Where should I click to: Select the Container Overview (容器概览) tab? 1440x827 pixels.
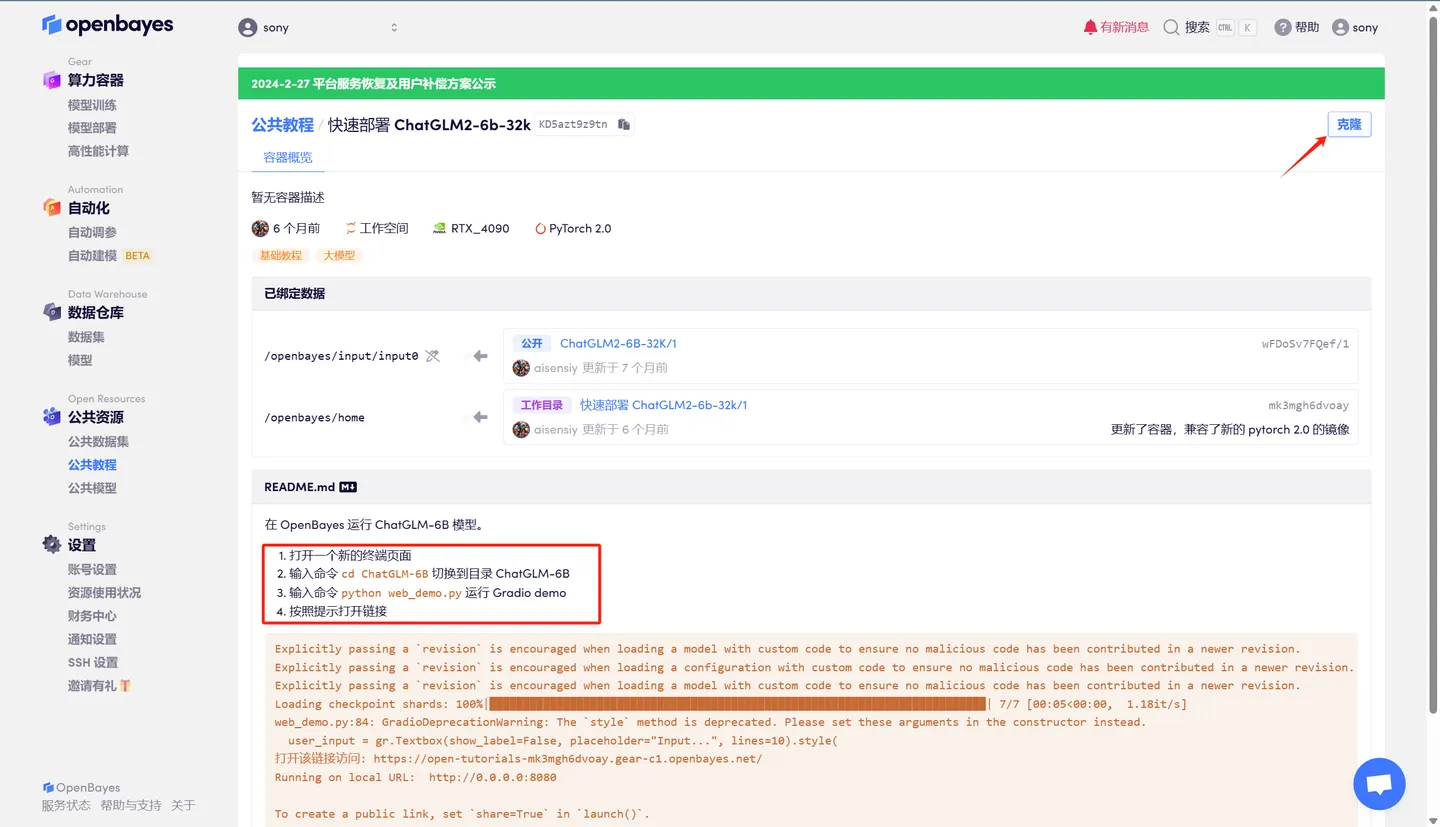[x=288, y=157]
